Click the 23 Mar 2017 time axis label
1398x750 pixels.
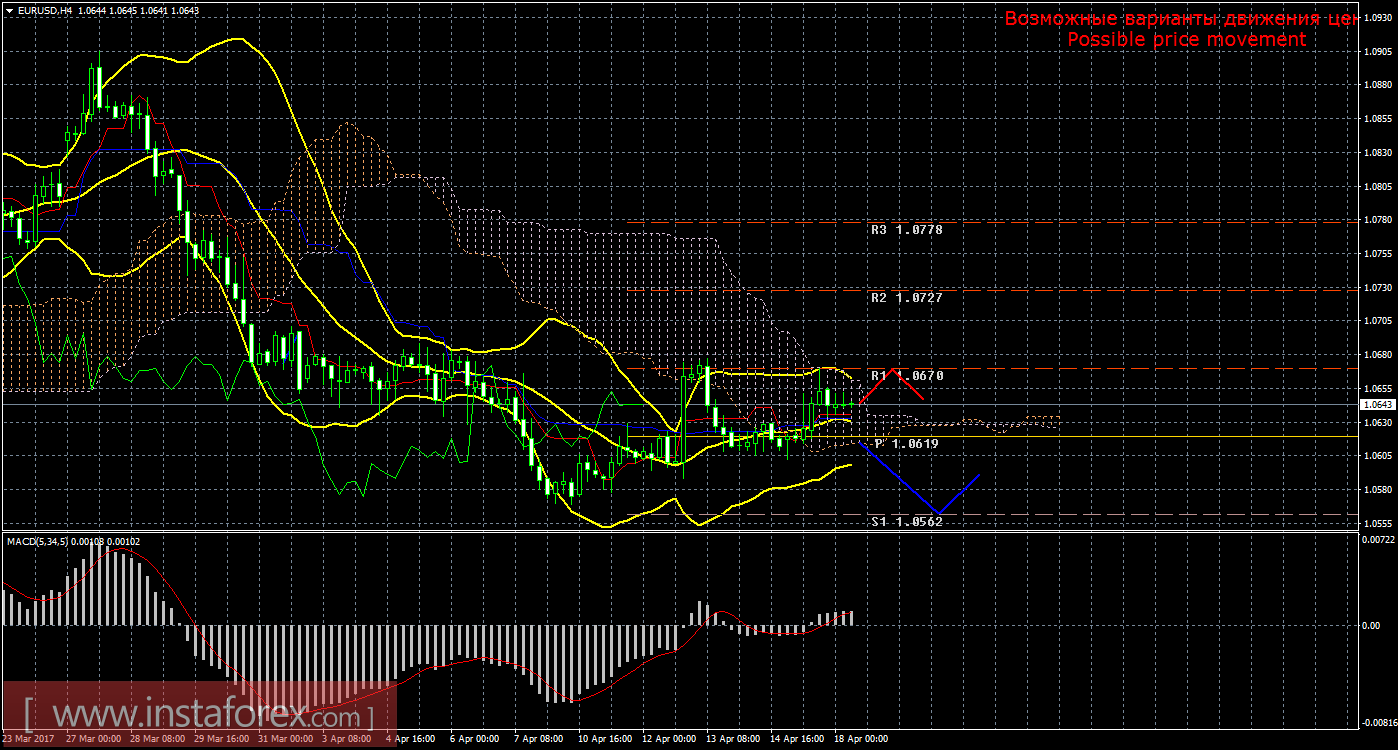coord(28,739)
